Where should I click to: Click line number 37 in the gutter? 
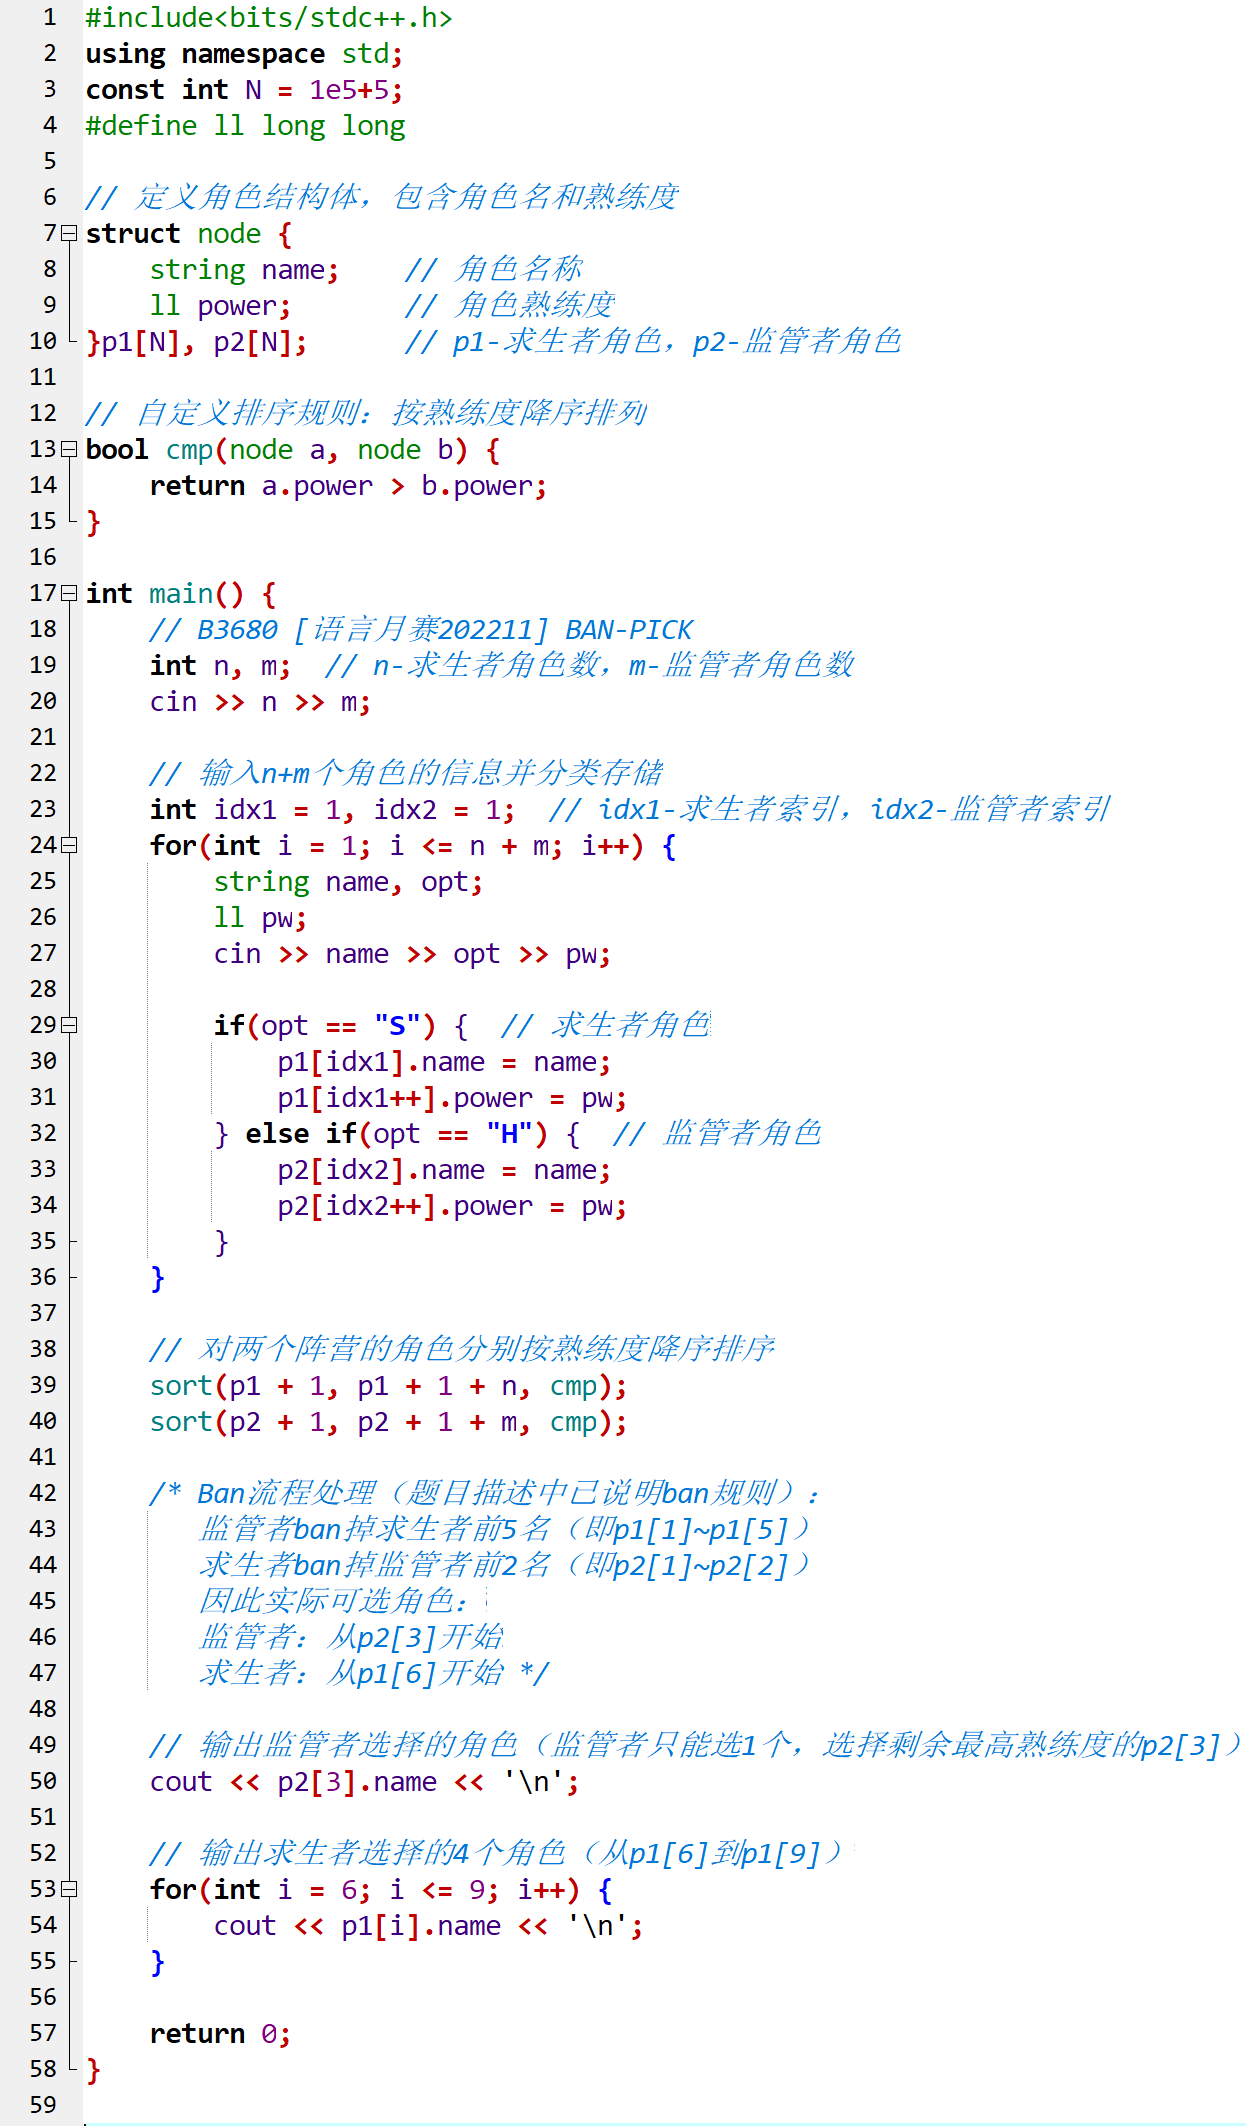click(x=43, y=1313)
